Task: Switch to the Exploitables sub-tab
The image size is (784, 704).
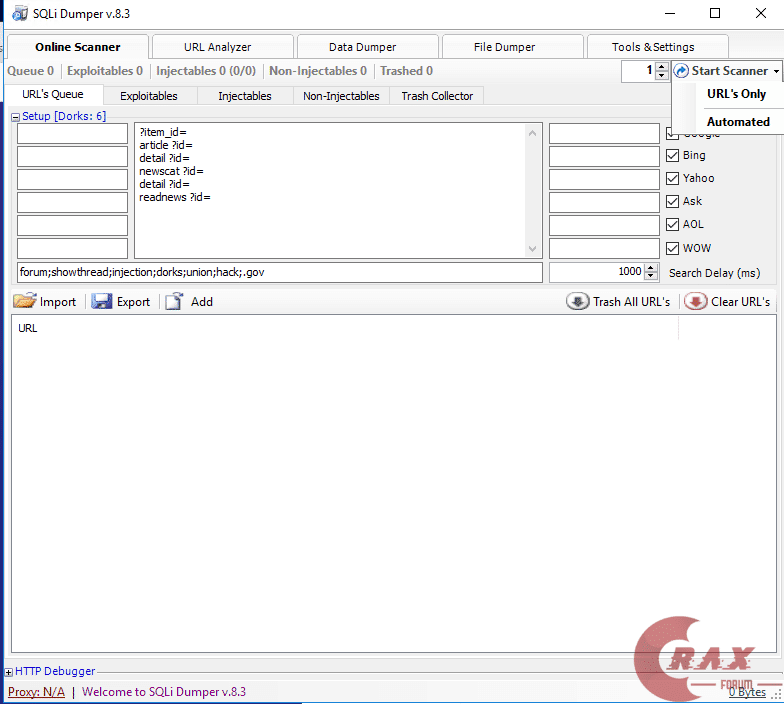Action: pos(149,96)
